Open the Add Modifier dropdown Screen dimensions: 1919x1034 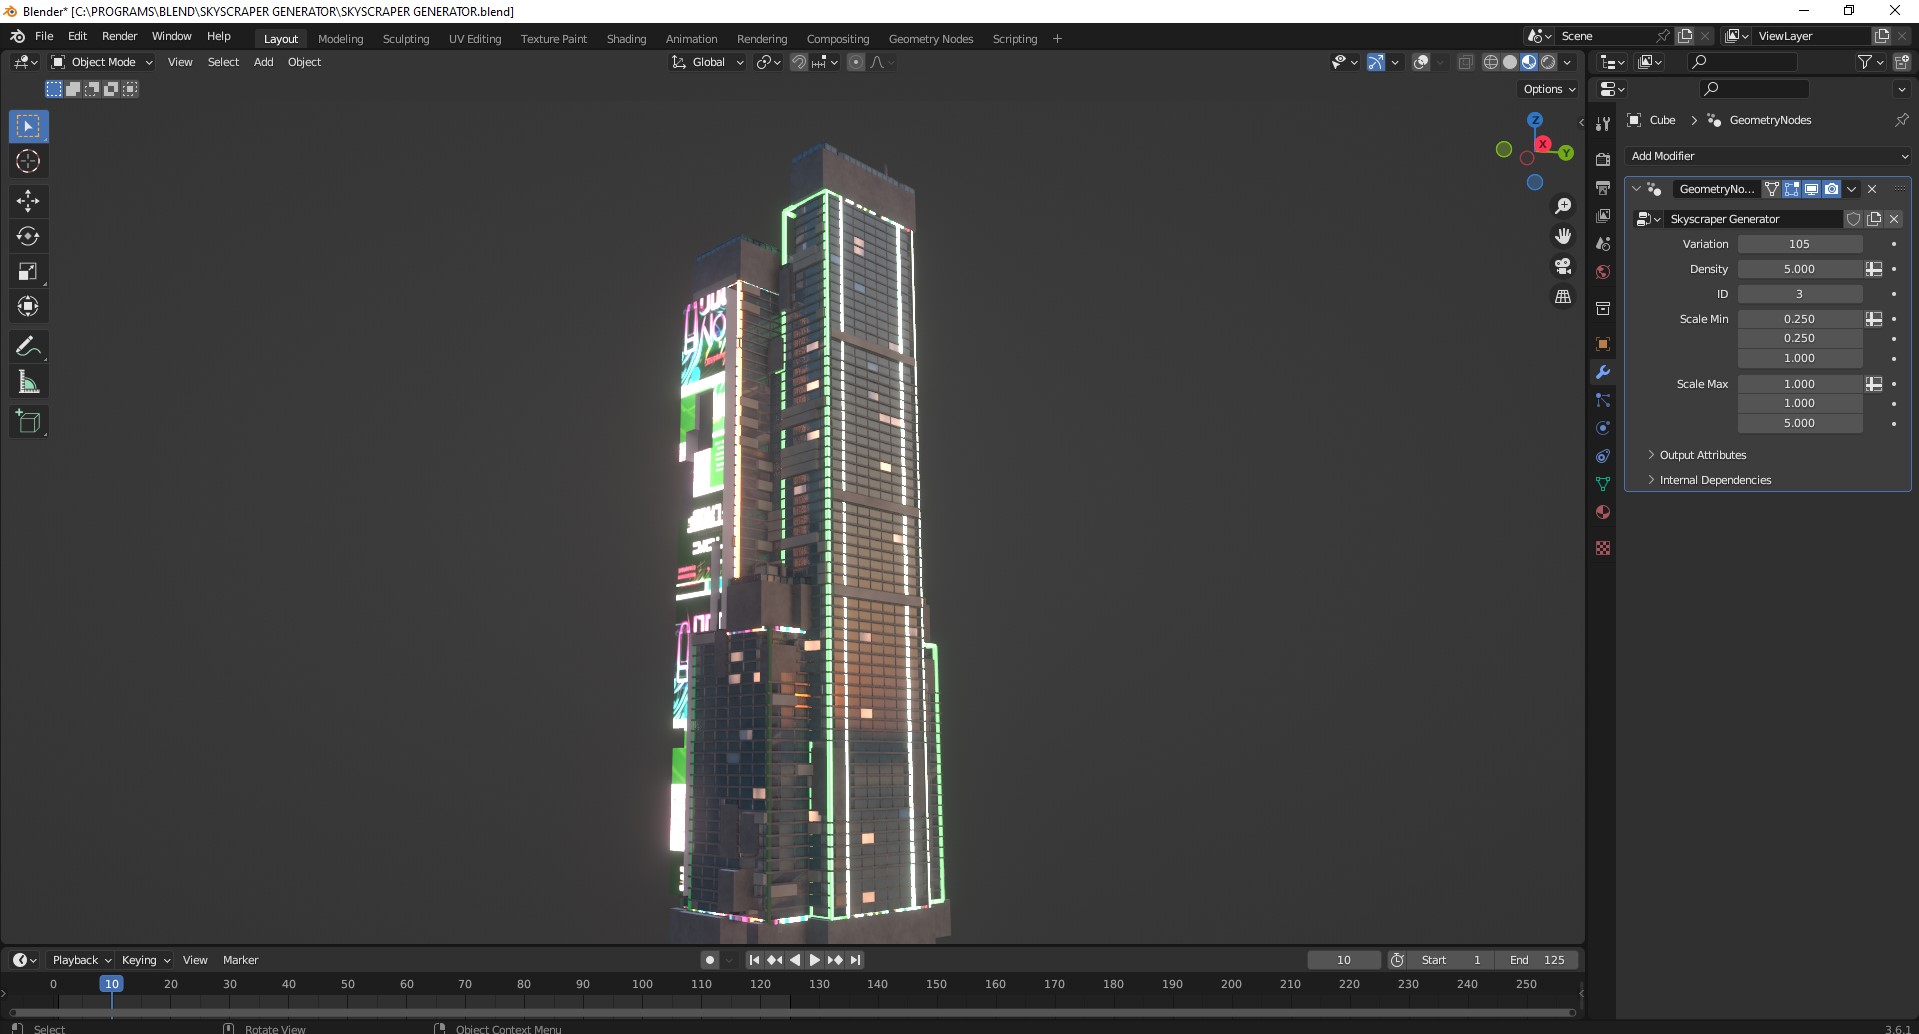(1767, 156)
